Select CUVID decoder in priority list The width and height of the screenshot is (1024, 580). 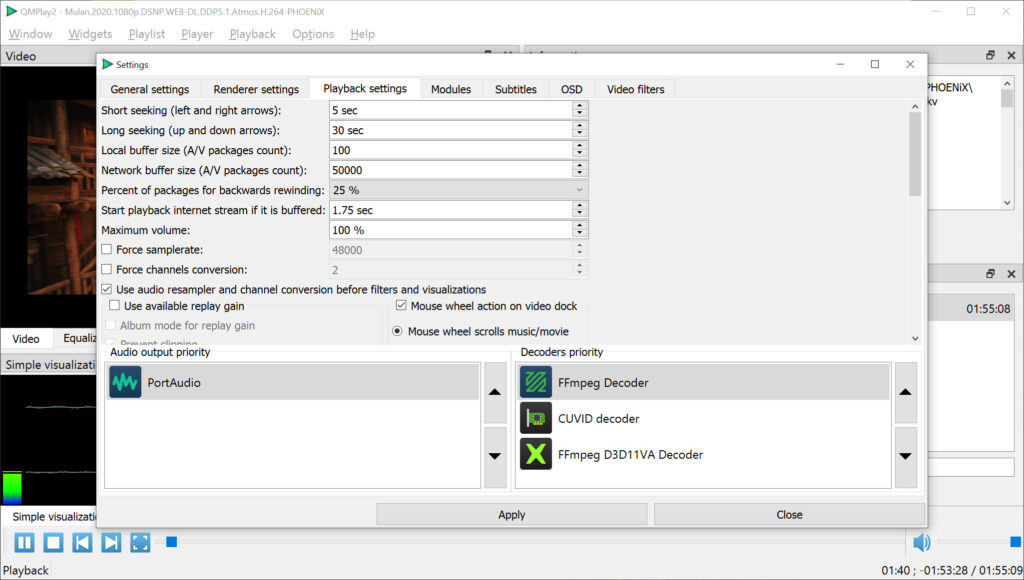pyautogui.click(x=703, y=418)
